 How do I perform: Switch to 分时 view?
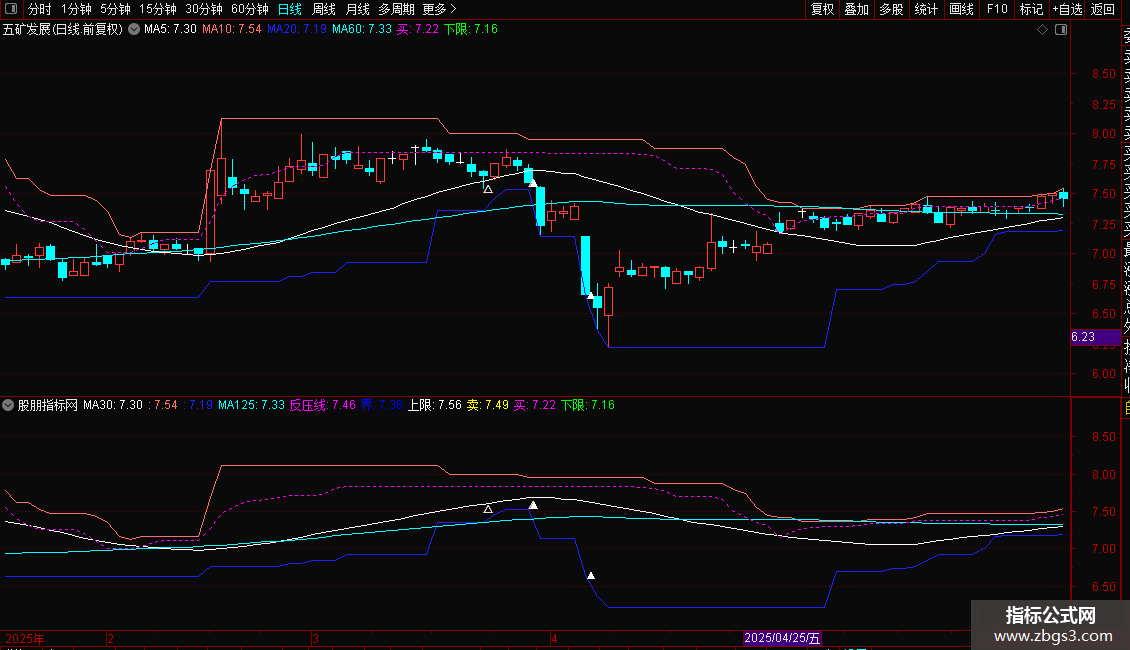click(x=40, y=9)
